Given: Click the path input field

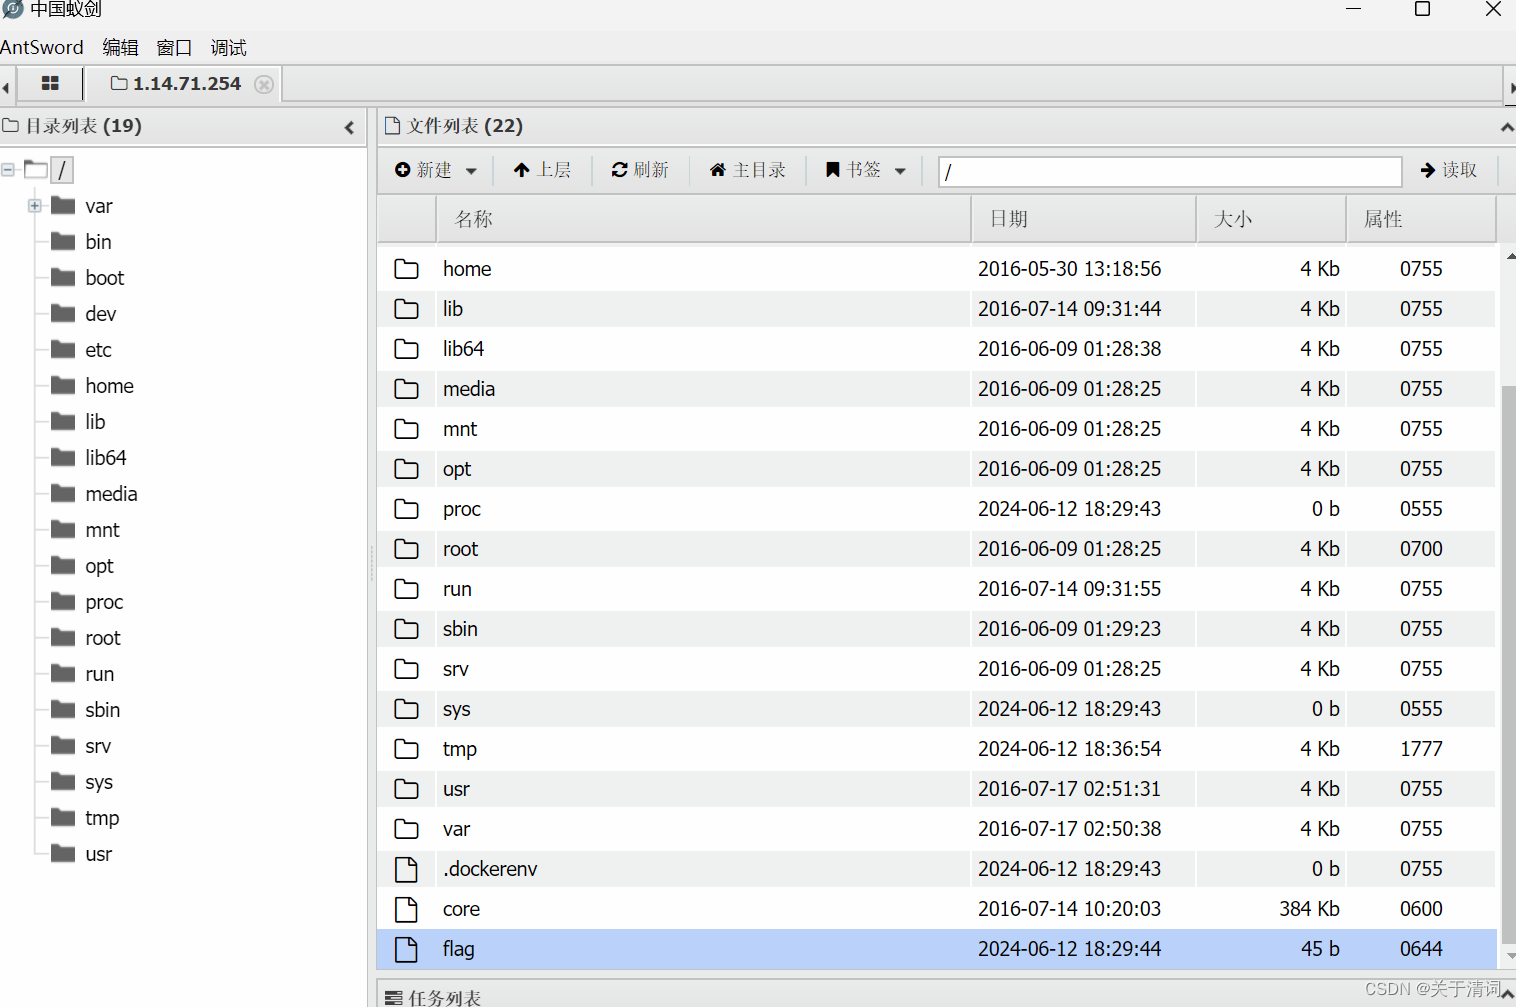Looking at the screenshot, I should (x=1170, y=171).
